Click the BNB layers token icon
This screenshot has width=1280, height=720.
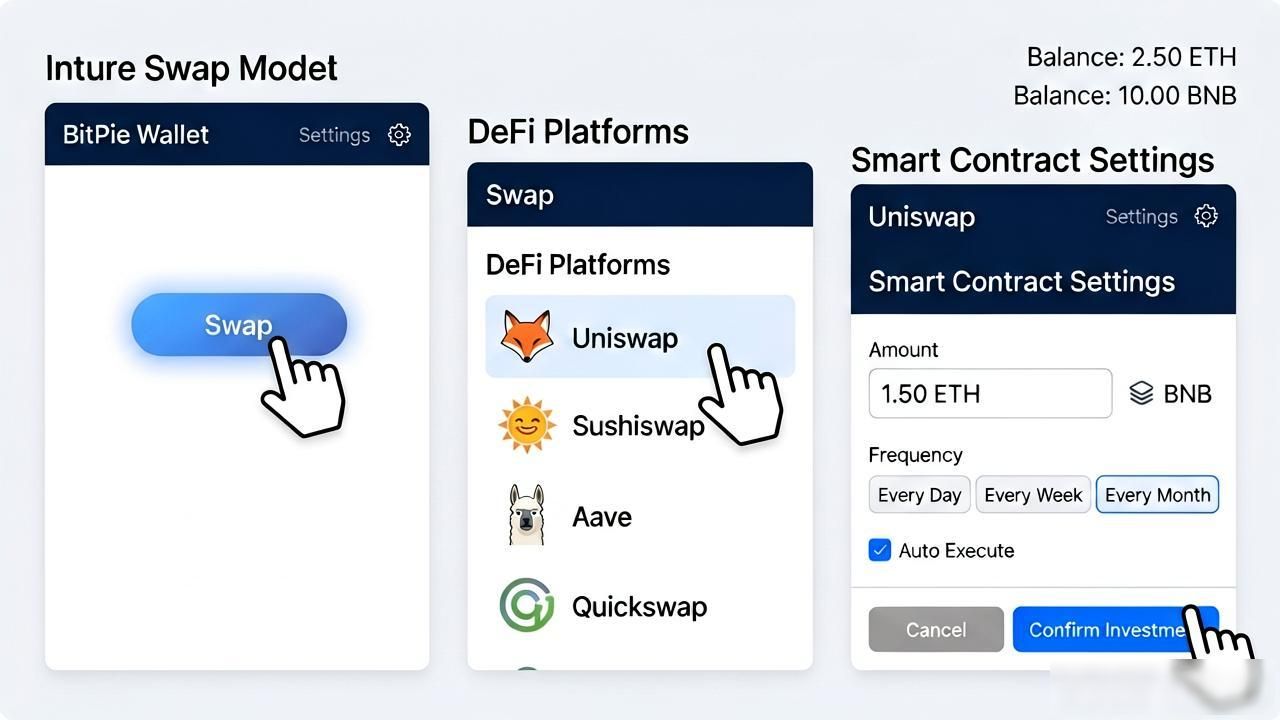(x=1141, y=393)
